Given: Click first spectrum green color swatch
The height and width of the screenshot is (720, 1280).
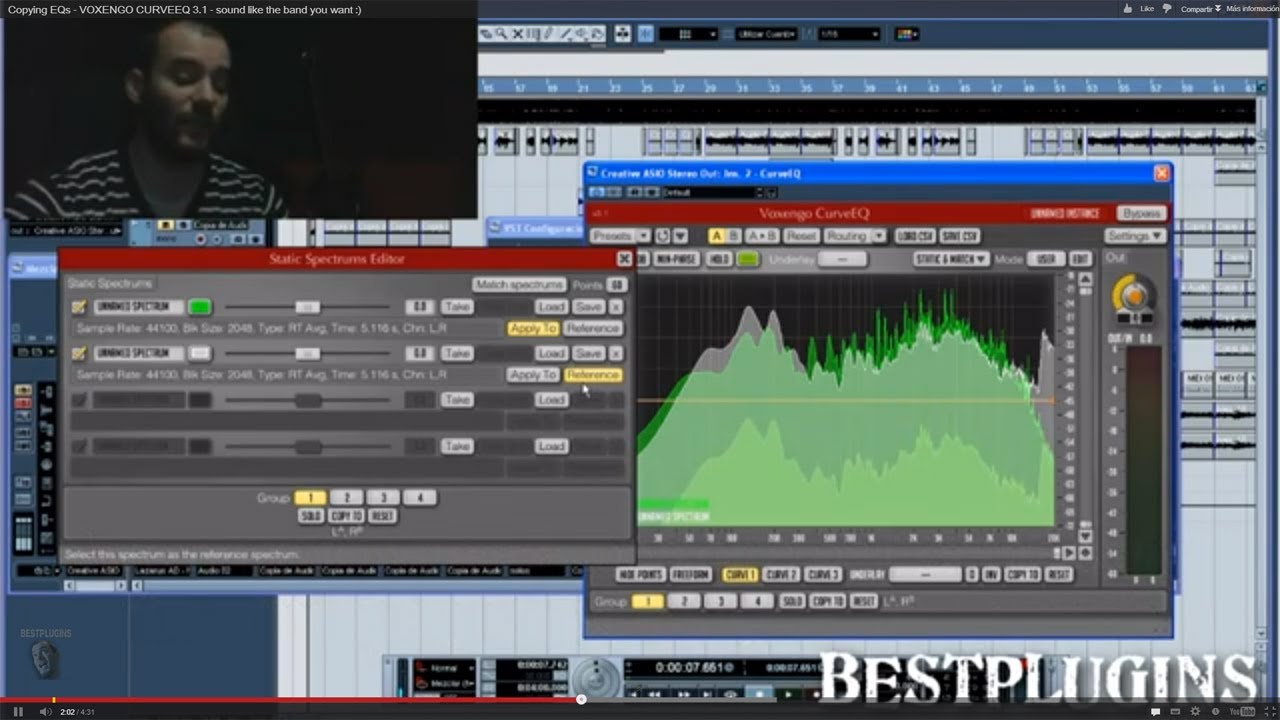Looking at the screenshot, I should click(x=200, y=307).
